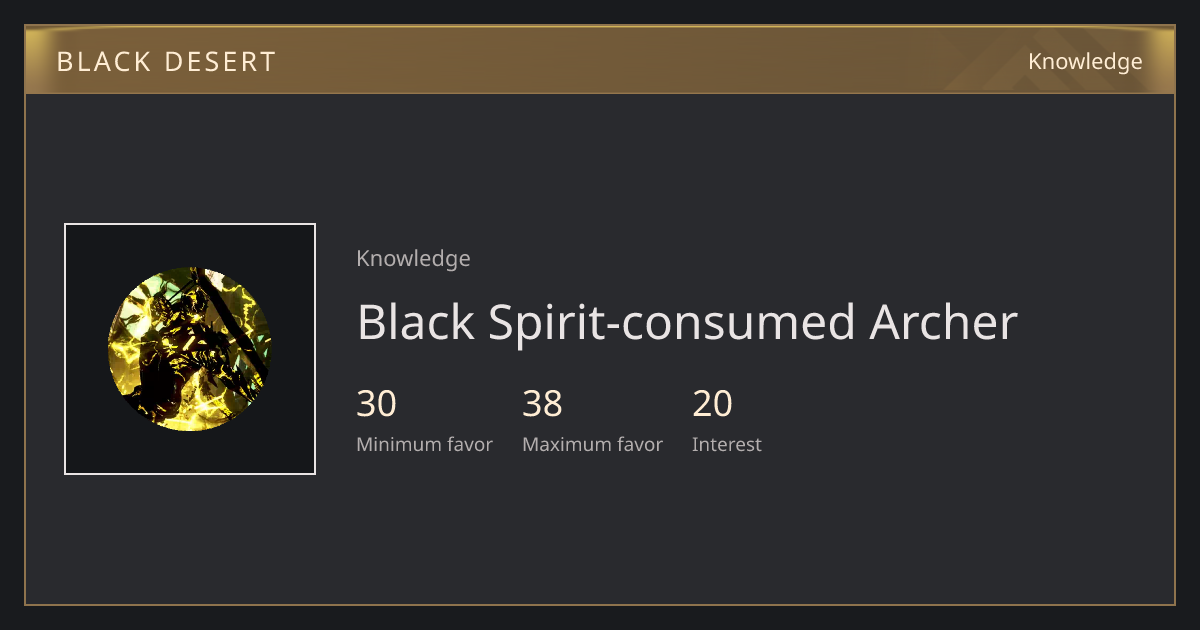Click the maximum favor value 38
Image resolution: width=1200 pixels, height=630 pixels.
[542, 404]
